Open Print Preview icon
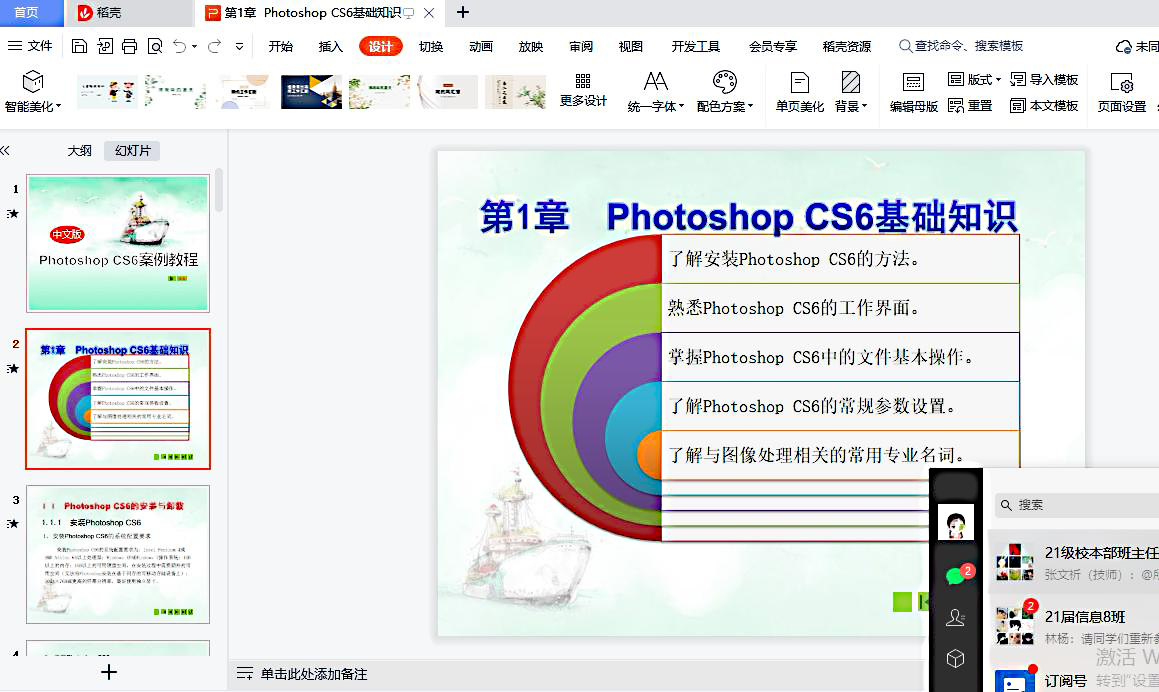Image resolution: width=1159 pixels, height=692 pixels. [x=155, y=47]
